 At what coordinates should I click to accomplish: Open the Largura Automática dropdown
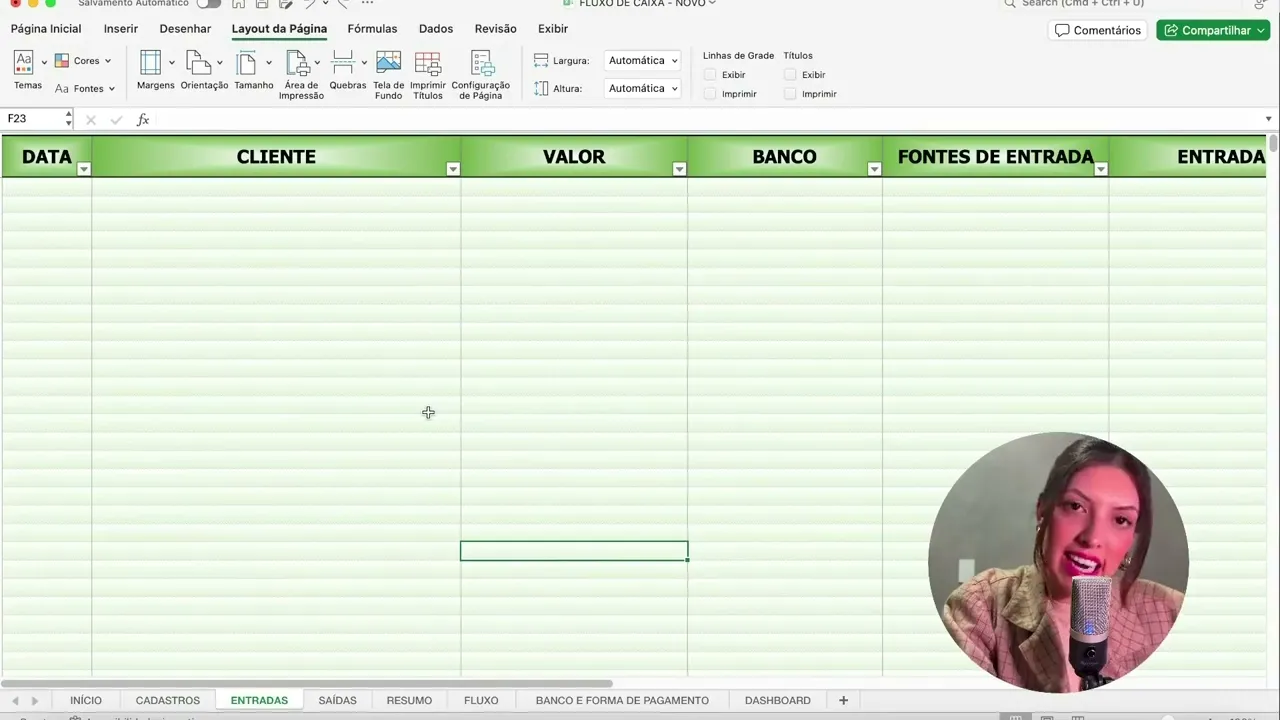tap(643, 61)
